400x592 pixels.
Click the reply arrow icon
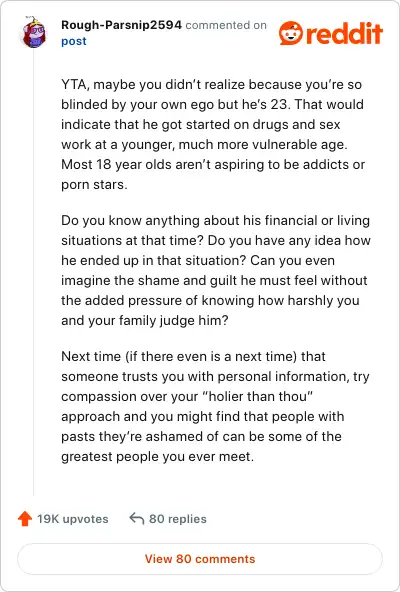click(x=137, y=519)
